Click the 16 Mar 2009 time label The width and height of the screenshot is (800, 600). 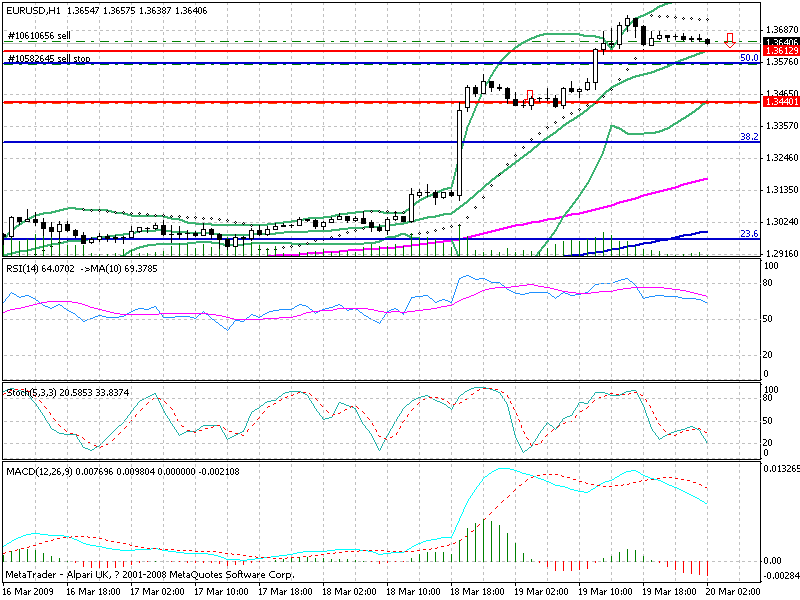(29, 592)
